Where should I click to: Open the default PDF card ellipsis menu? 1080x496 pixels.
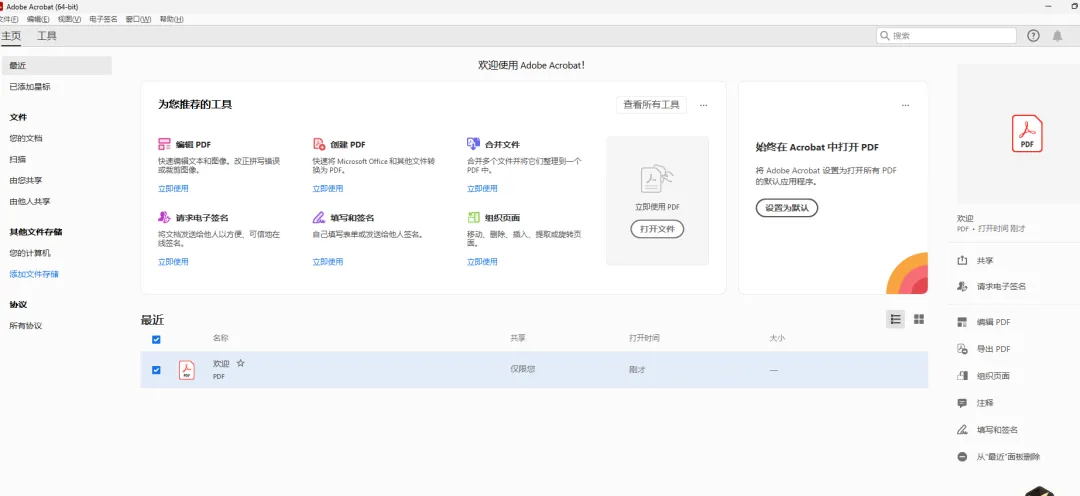905,105
